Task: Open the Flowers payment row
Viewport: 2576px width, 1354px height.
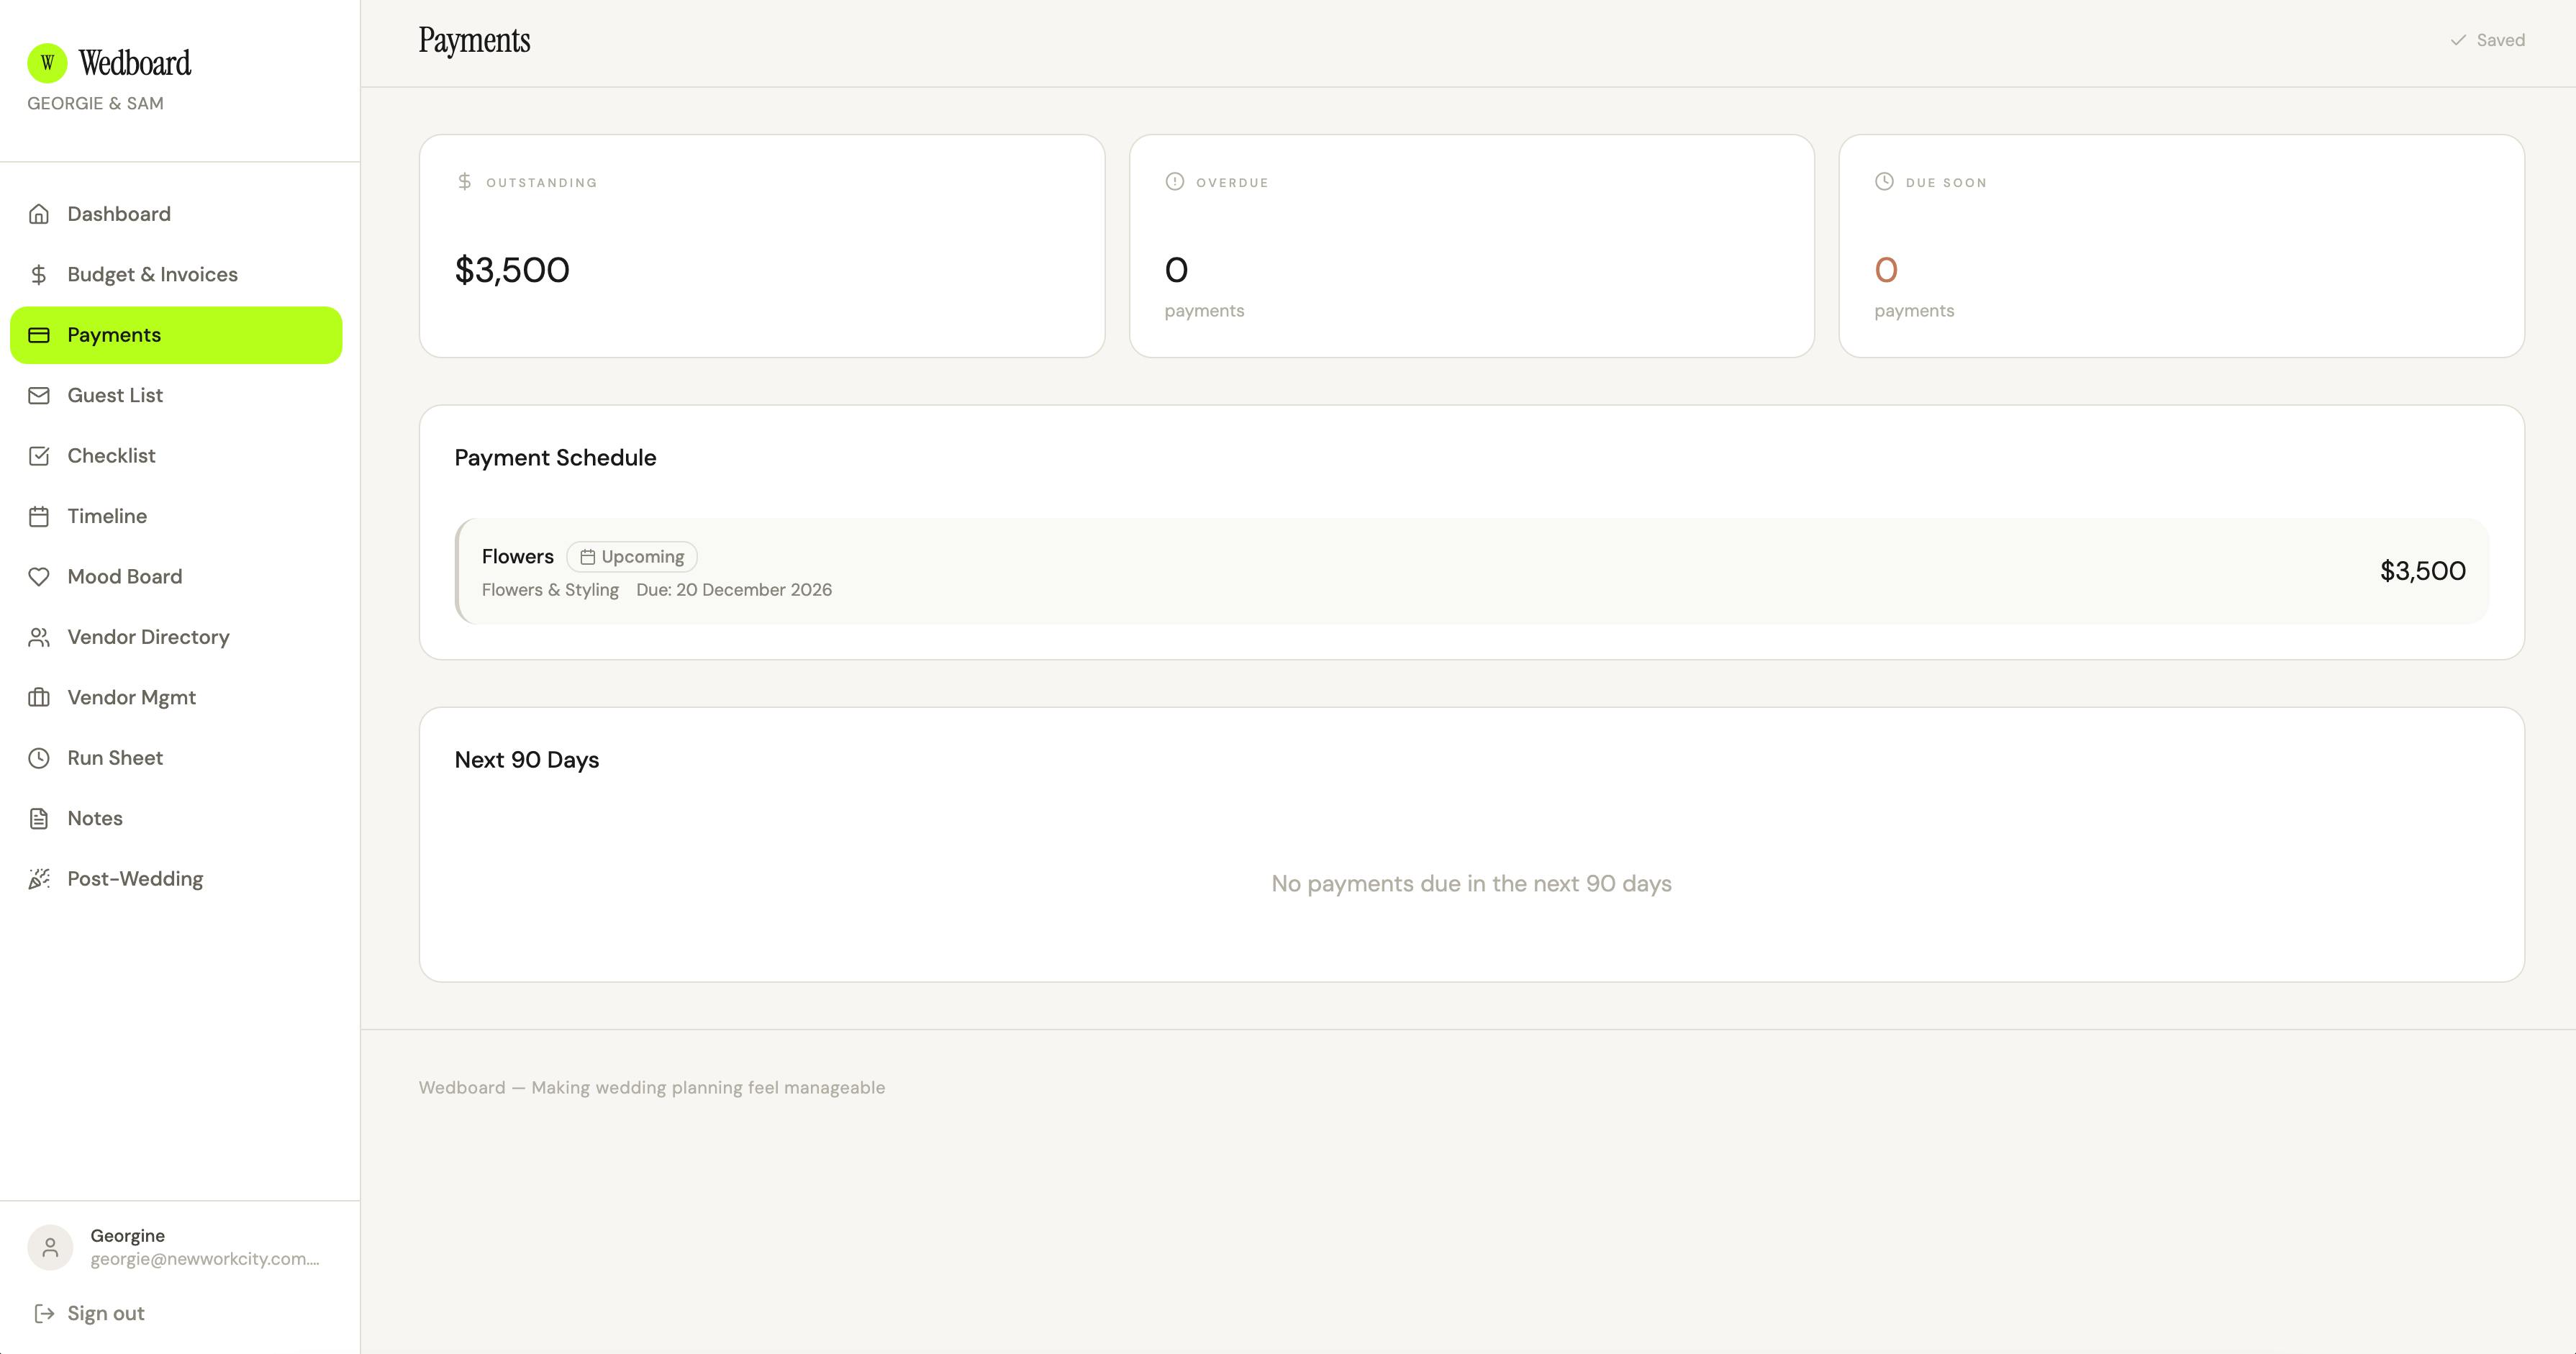Action: [x=1472, y=571]
